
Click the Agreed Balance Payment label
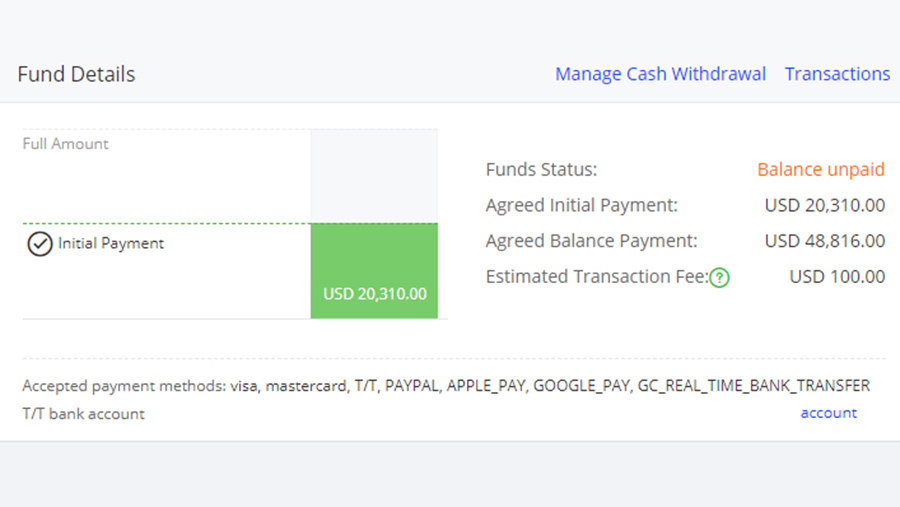pyautogui.click(x=591, y=241)
